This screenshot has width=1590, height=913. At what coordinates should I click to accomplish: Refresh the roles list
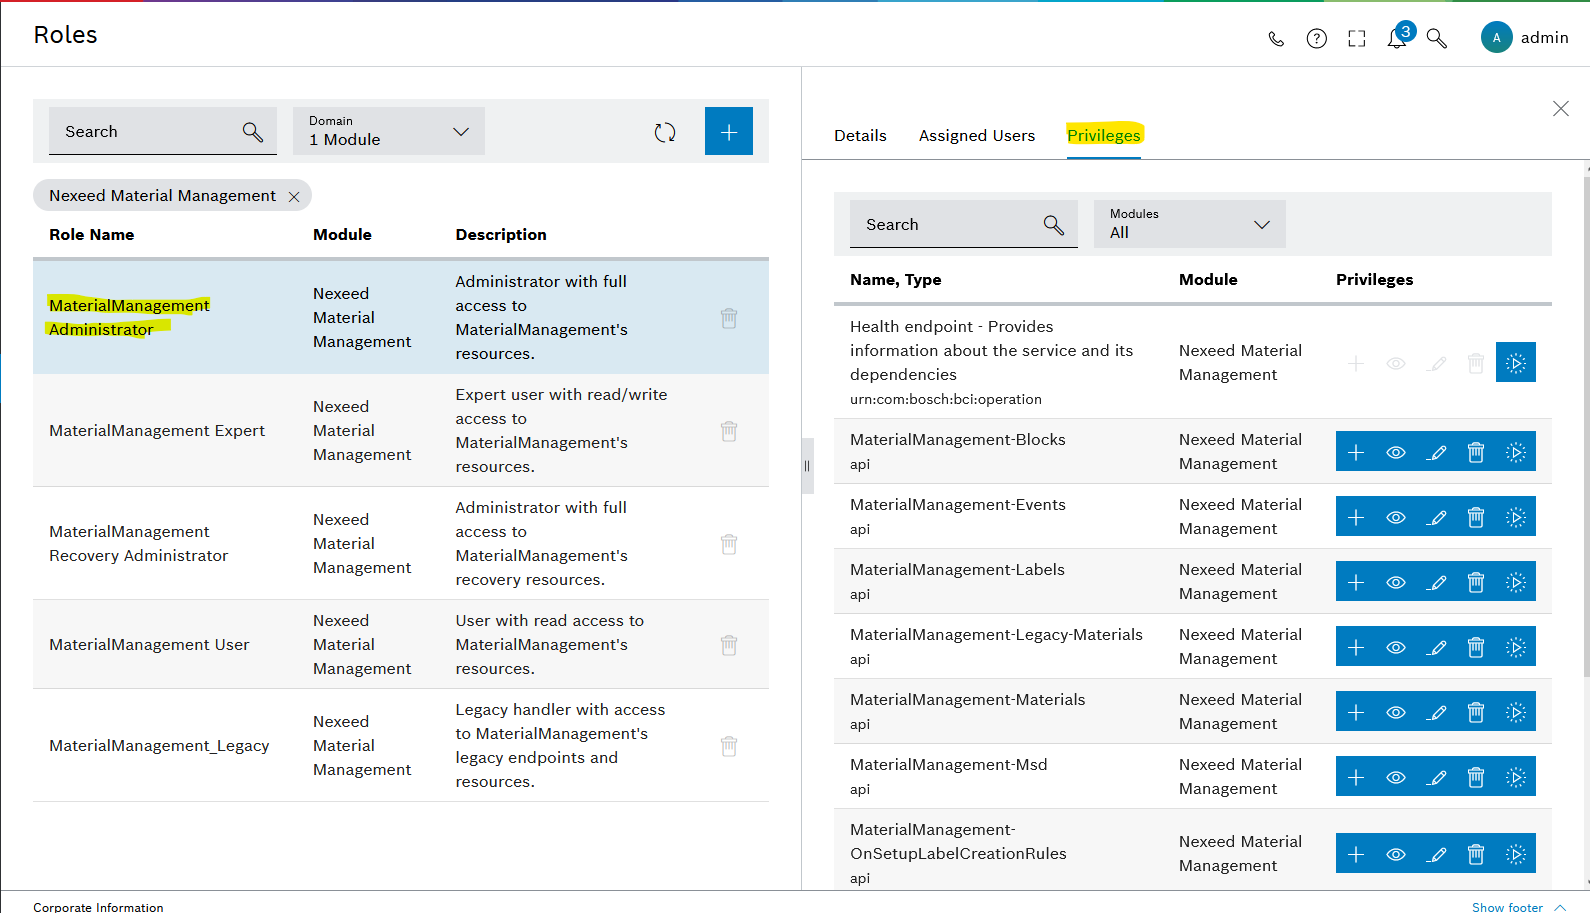coord(665,132)
